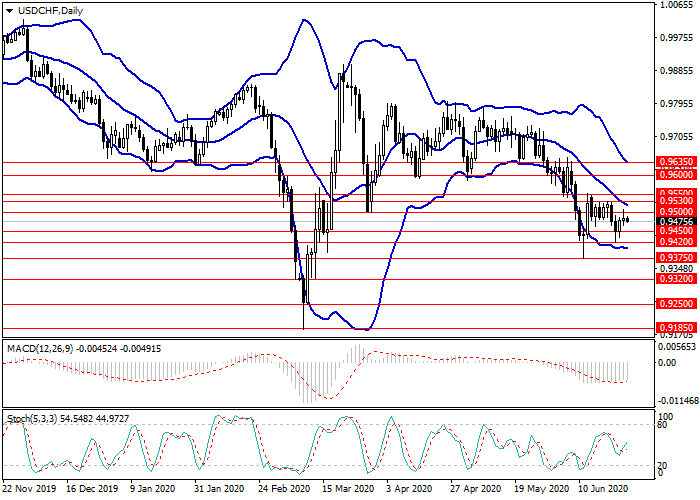This screenshot has height=500, width=700.
Task: Click the MACD(12,26,9) indicator label
Action: 40,348
